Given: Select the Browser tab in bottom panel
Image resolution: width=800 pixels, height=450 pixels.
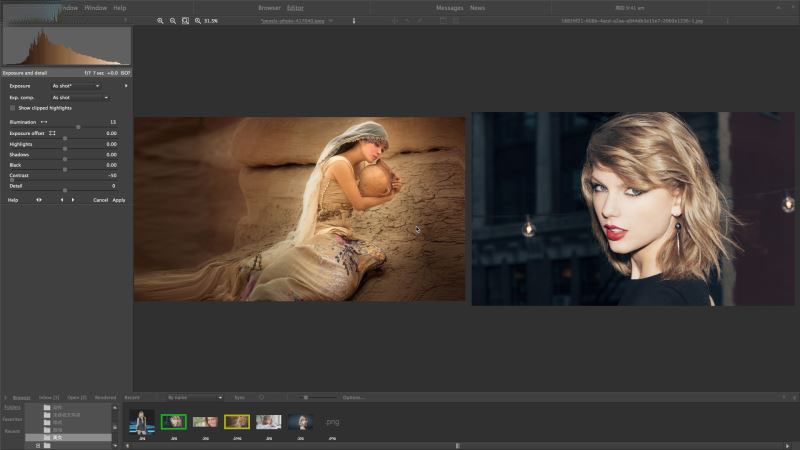Looking at the screenshot, I should [x=21, y=397].
